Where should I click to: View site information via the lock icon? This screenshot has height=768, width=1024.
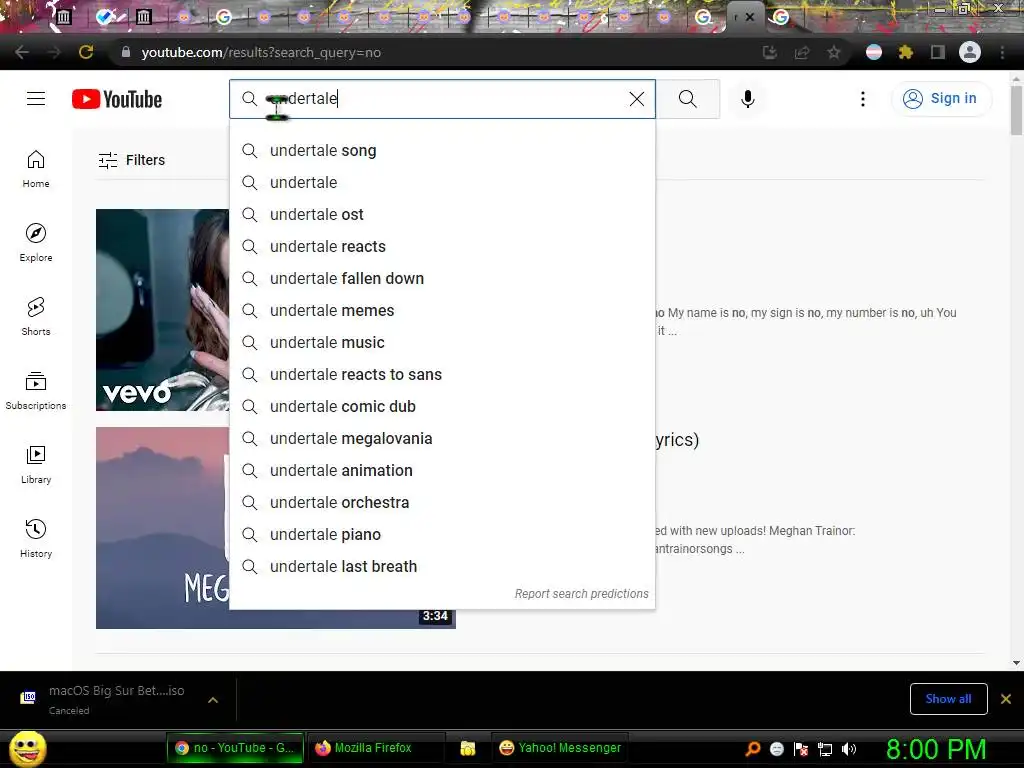[126, 52]
